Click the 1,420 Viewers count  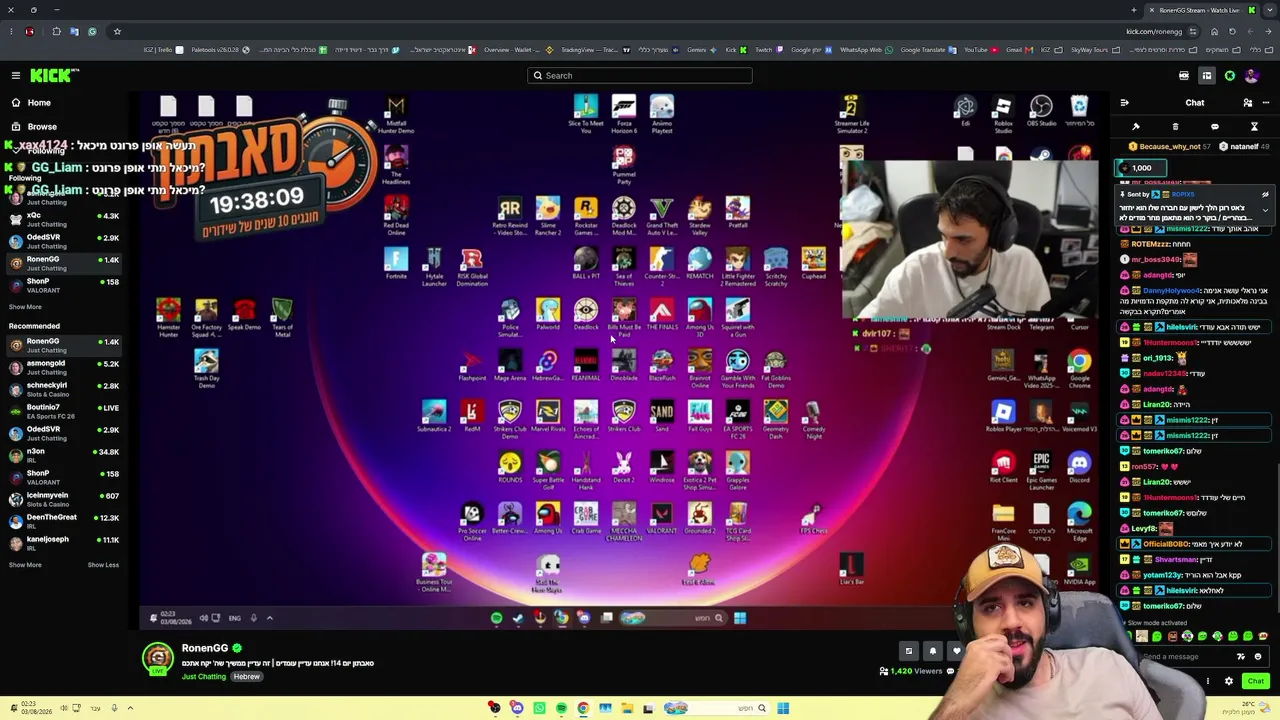[x=910, y=671]
